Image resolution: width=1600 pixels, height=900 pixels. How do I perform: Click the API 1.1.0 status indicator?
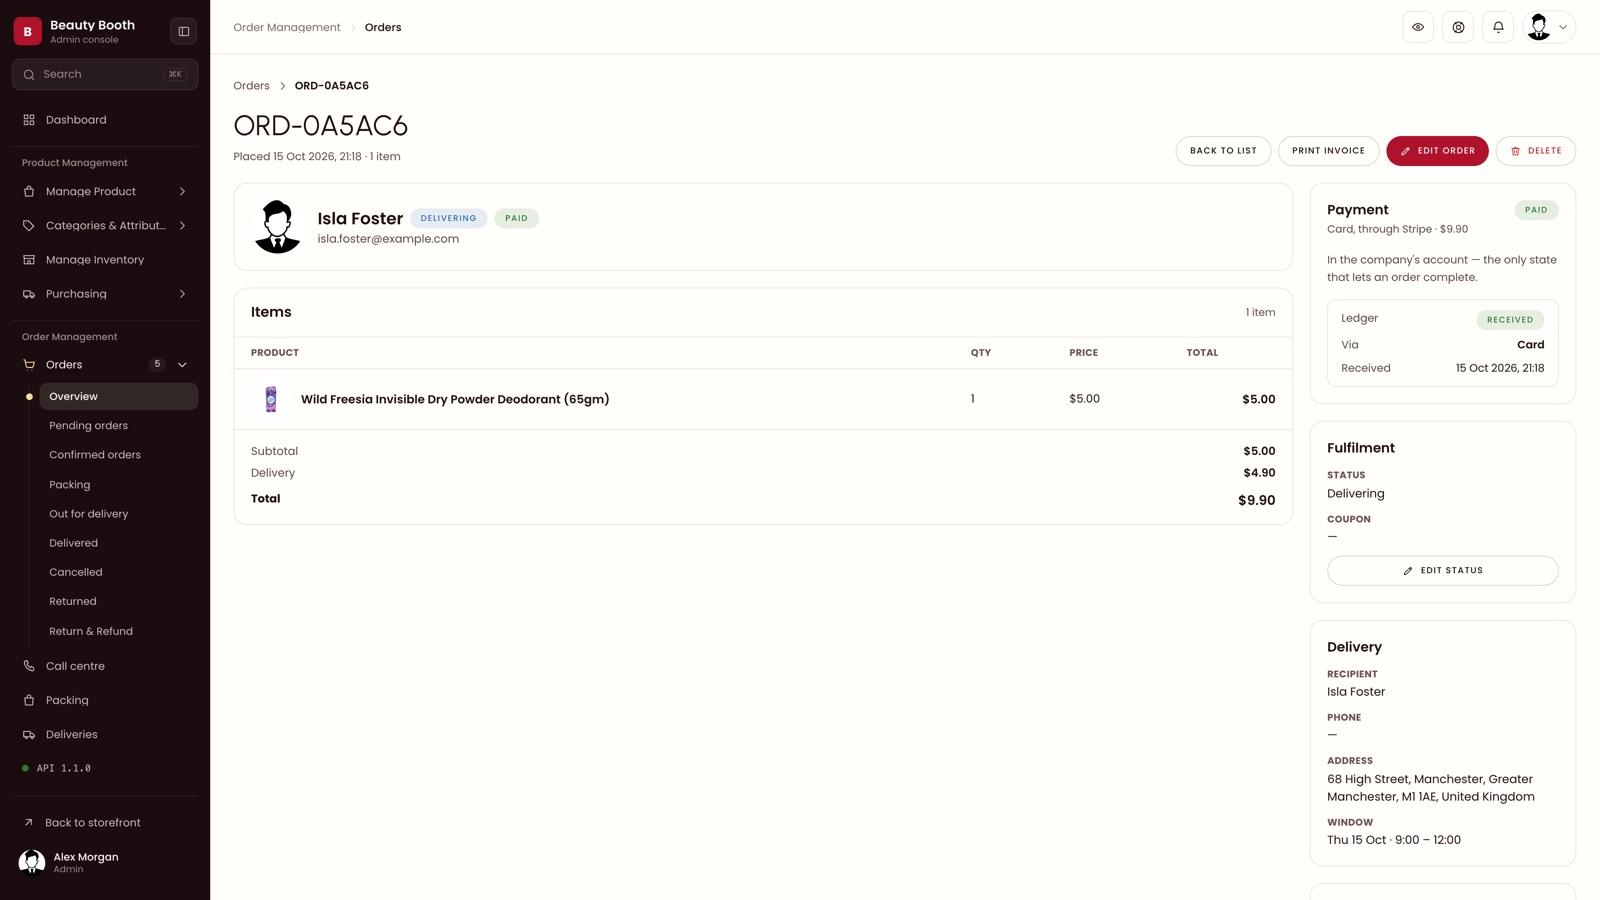(57, 769)
